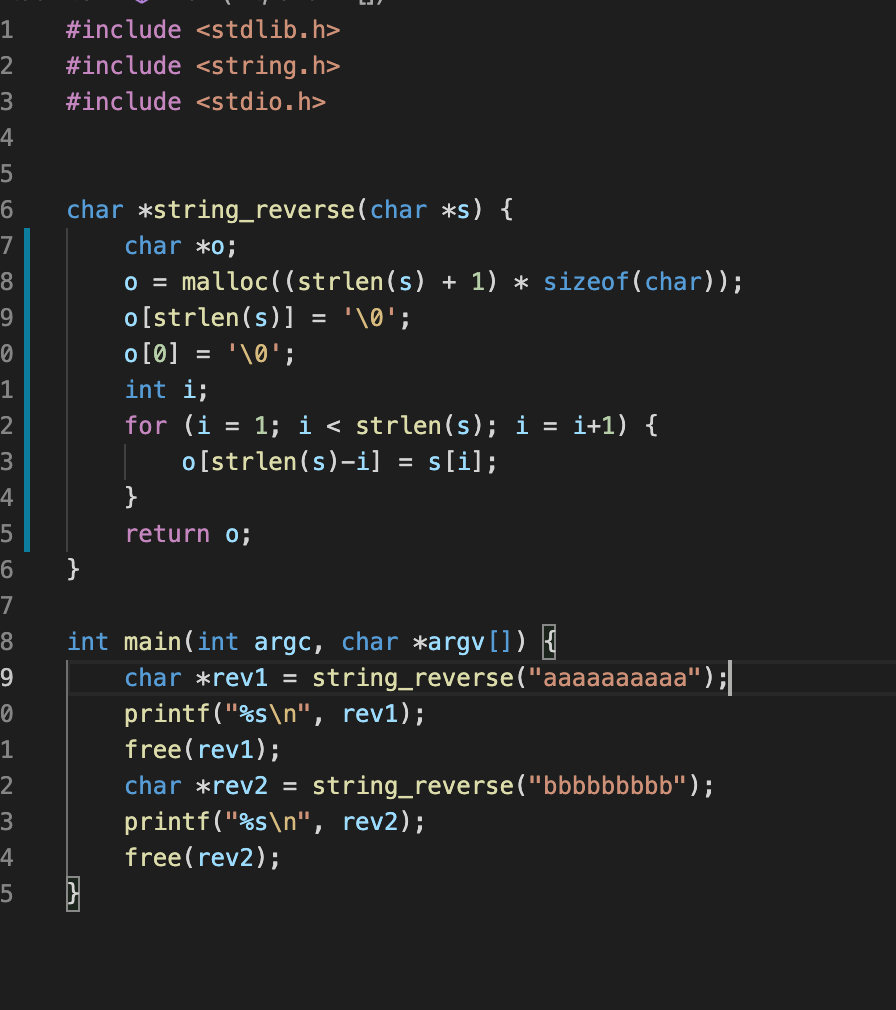The image size is (896, 1010).
Task: Click the 'int i;' declaration
Action: pyautogui.click(x=166, y=390)
